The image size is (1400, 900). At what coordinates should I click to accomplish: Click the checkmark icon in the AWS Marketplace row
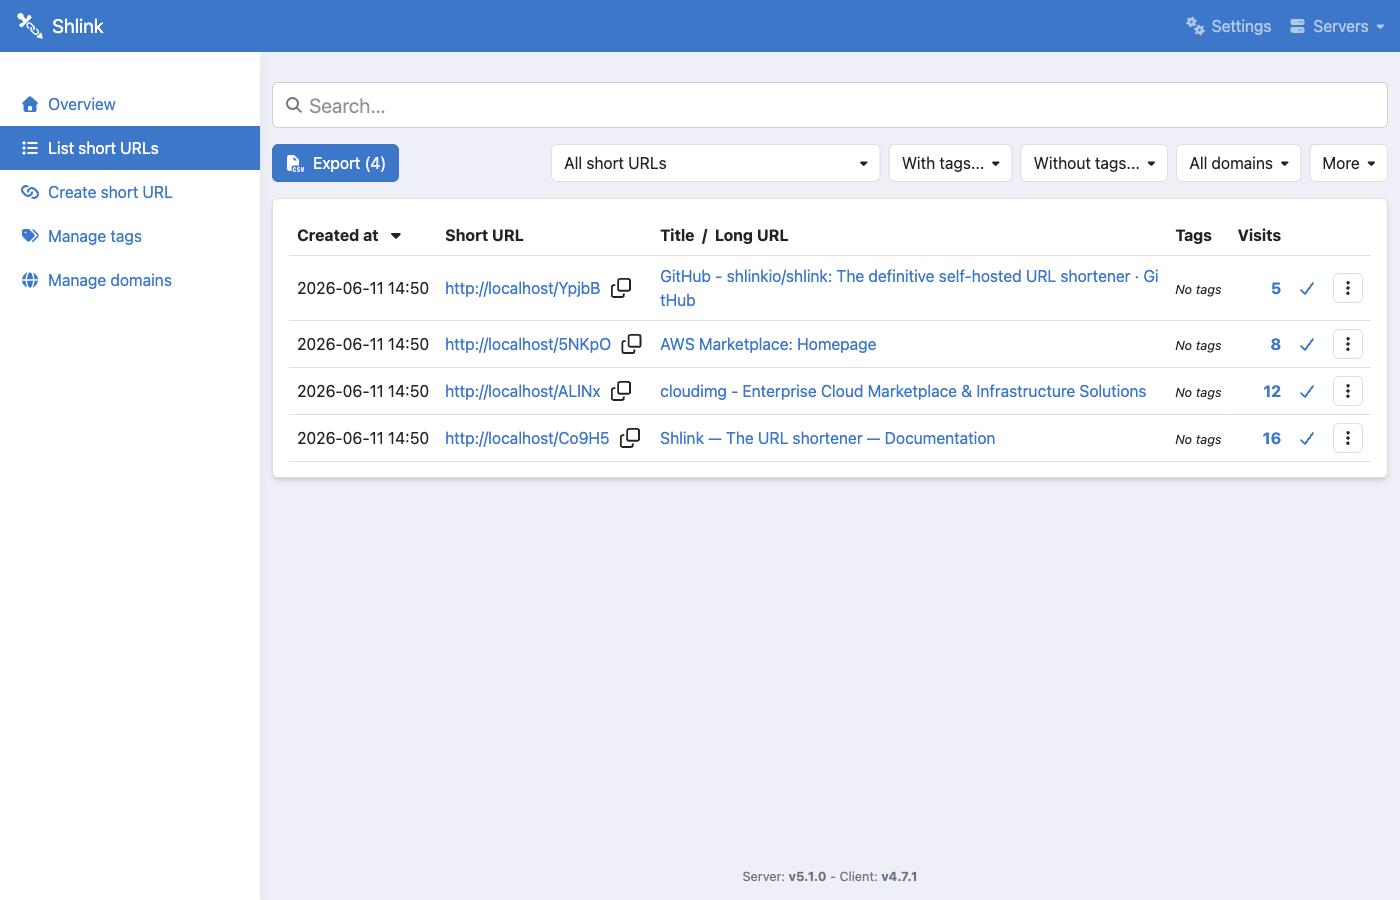pos(1306,345)
